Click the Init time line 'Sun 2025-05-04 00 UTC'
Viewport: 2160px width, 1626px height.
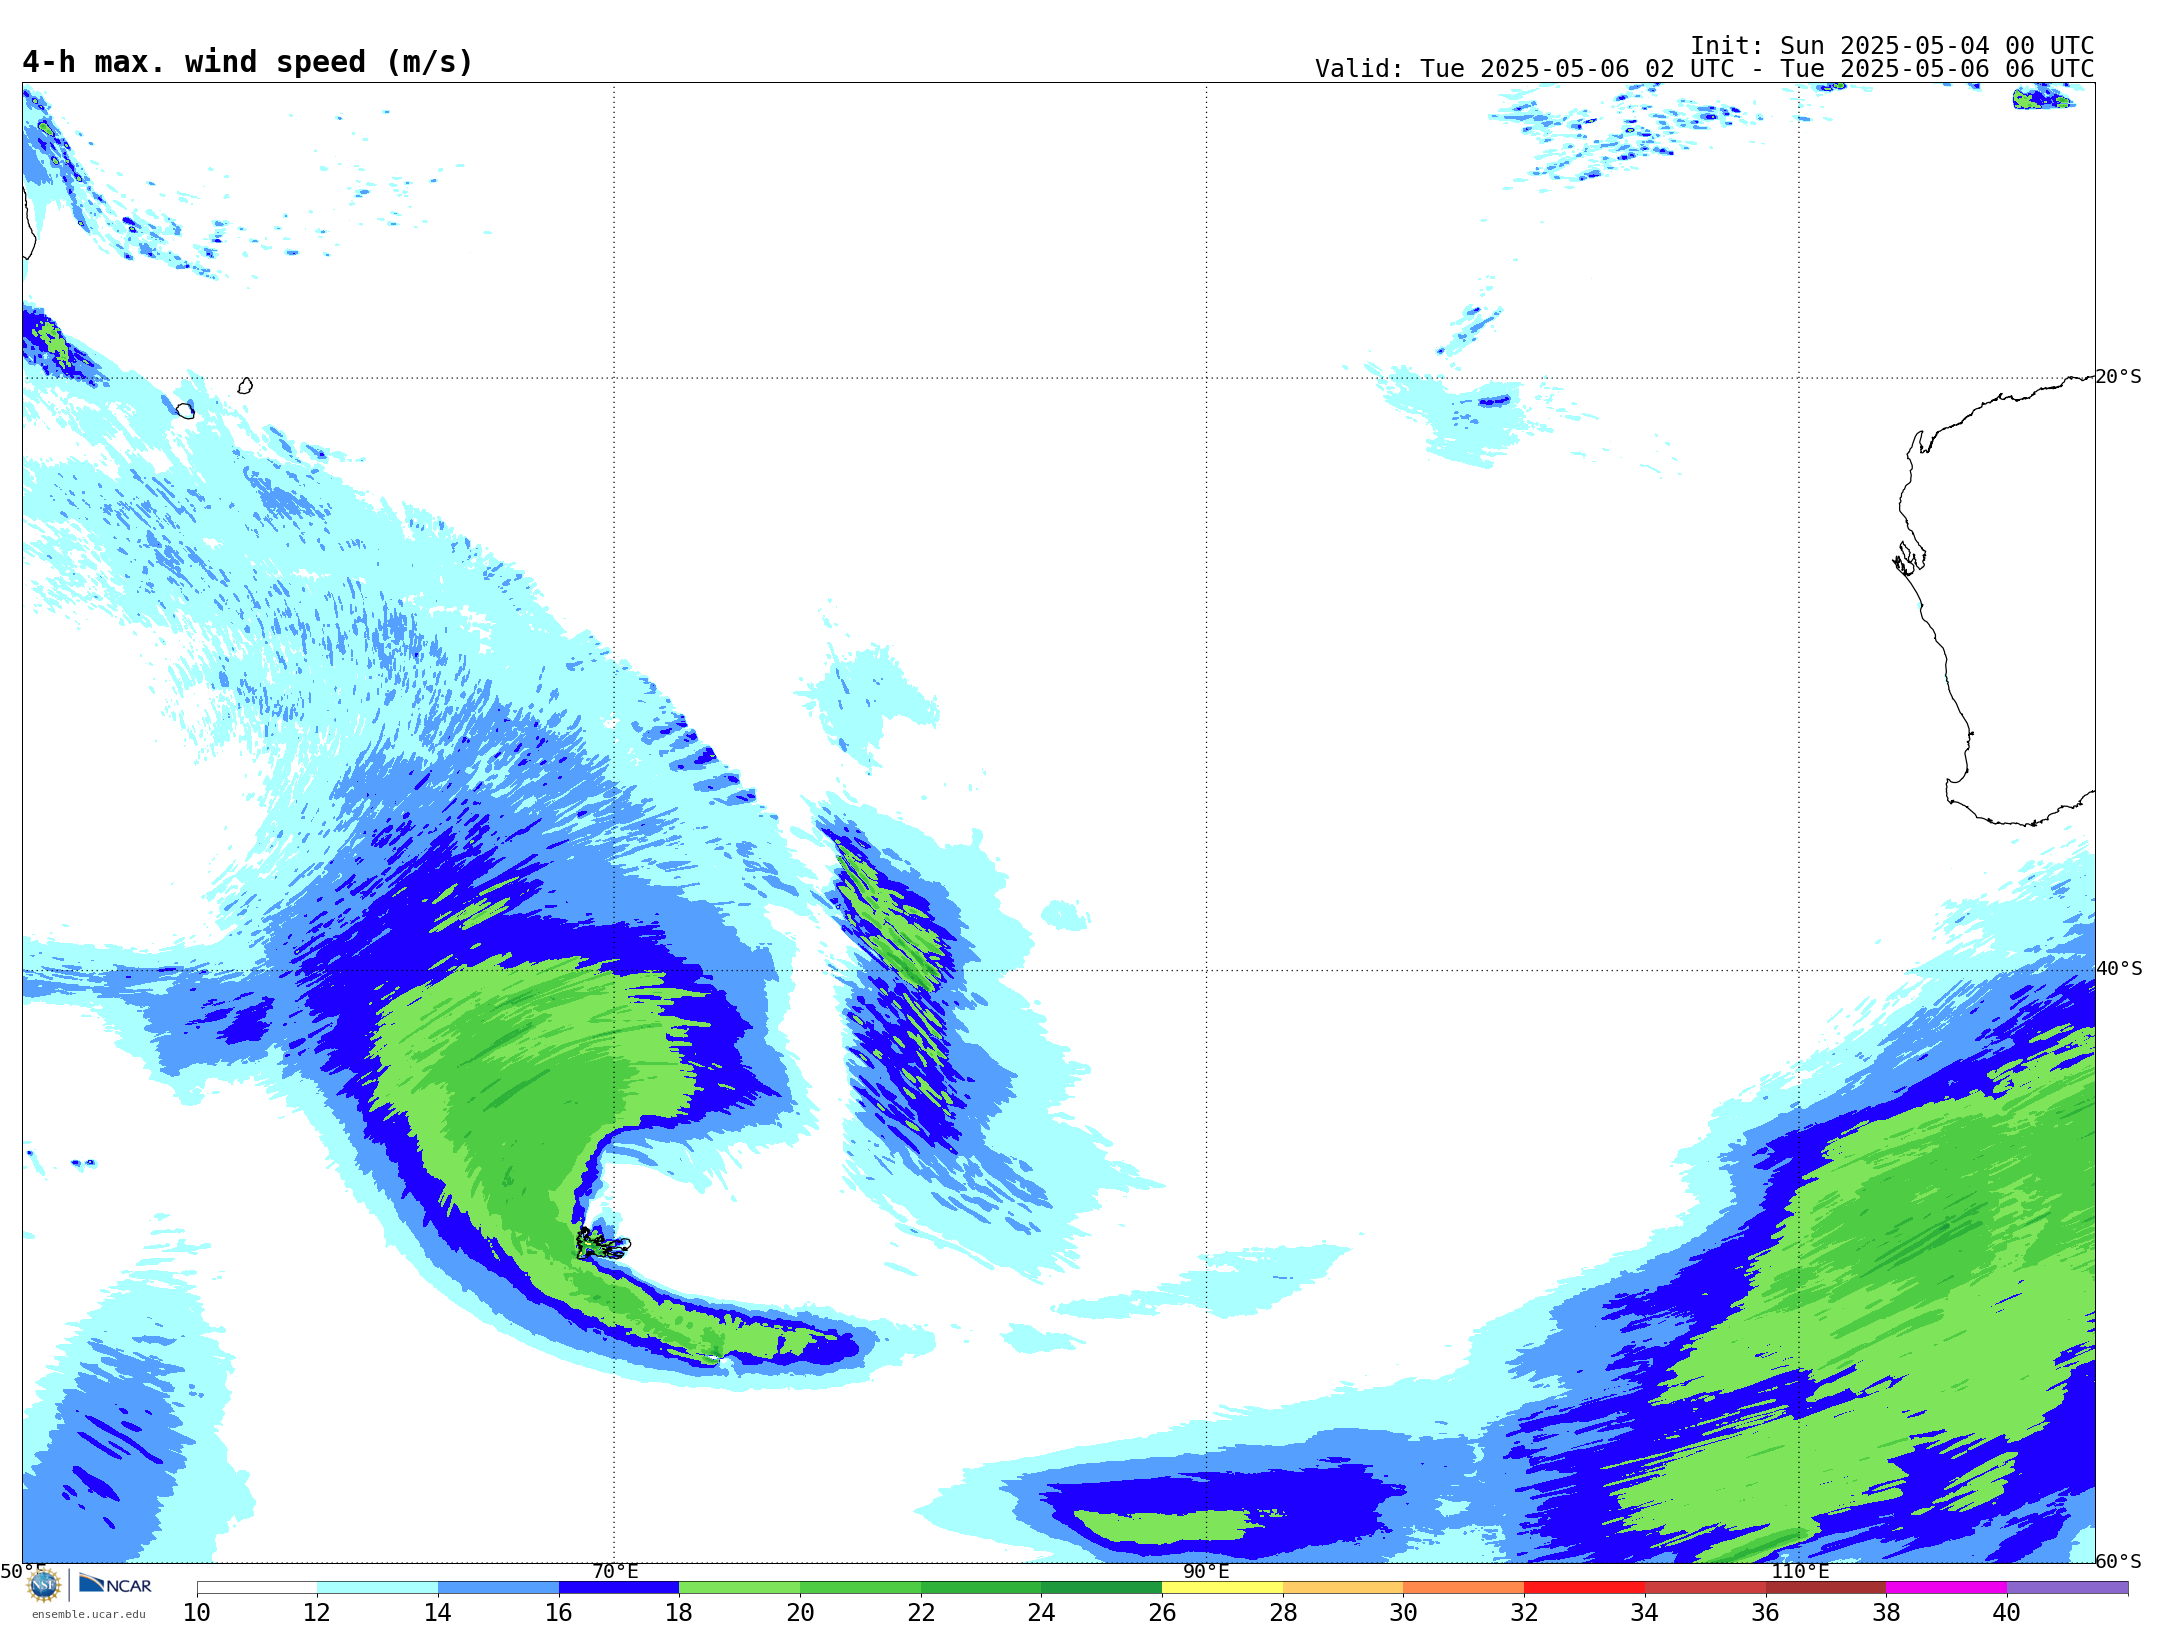coord(1891,46)
